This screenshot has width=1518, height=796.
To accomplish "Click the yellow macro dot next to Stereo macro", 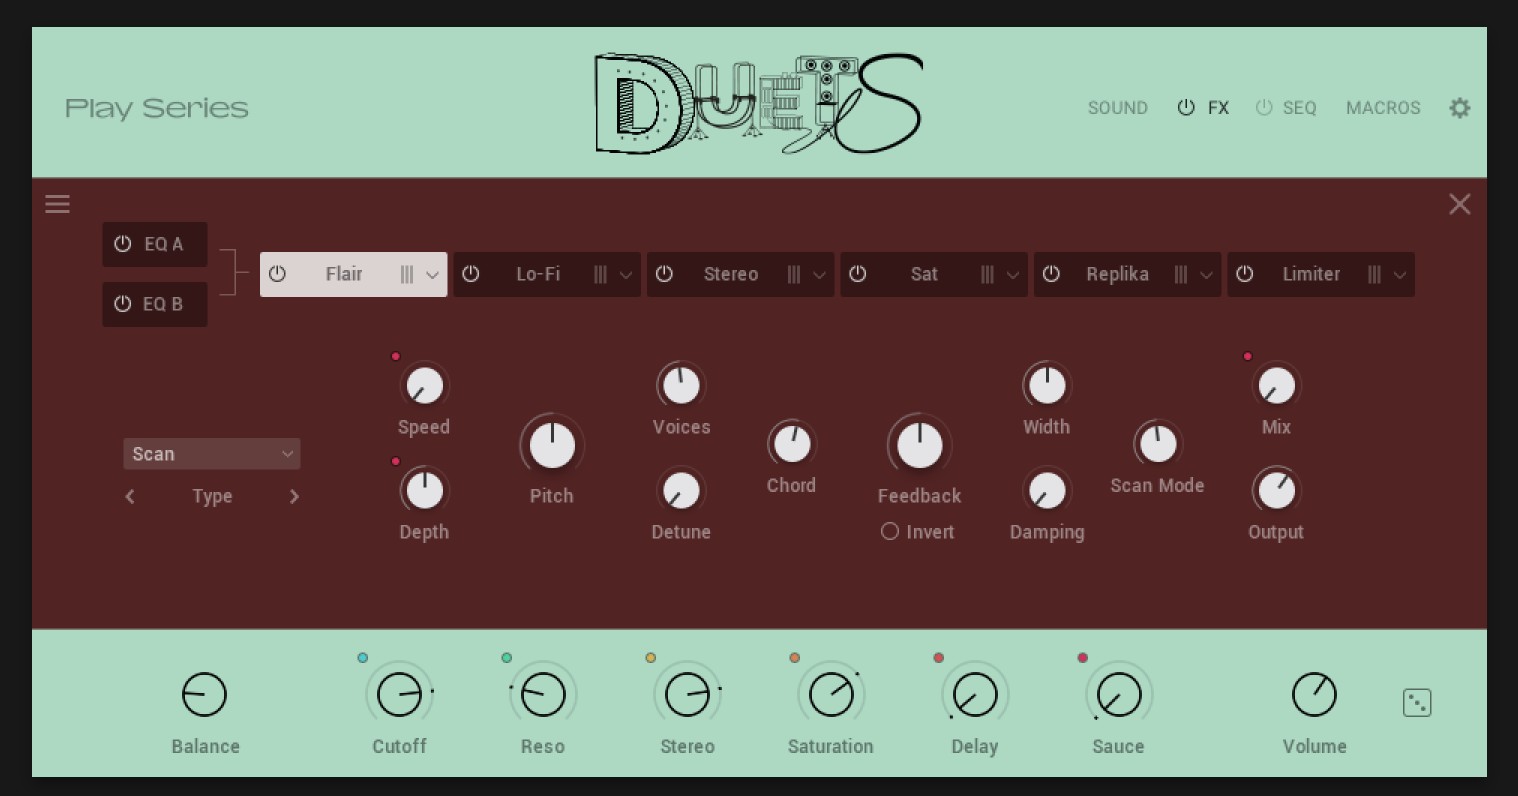I will pos(651,658).
